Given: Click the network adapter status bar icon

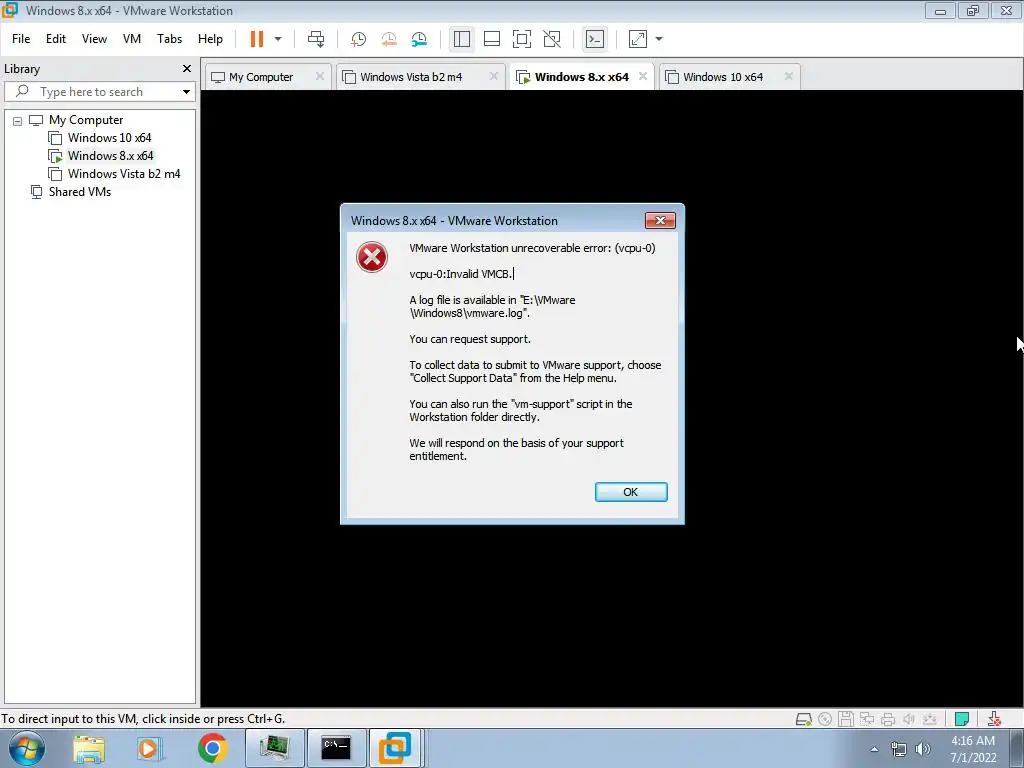Looking at the screenshot, I should [x=867, y=719].
